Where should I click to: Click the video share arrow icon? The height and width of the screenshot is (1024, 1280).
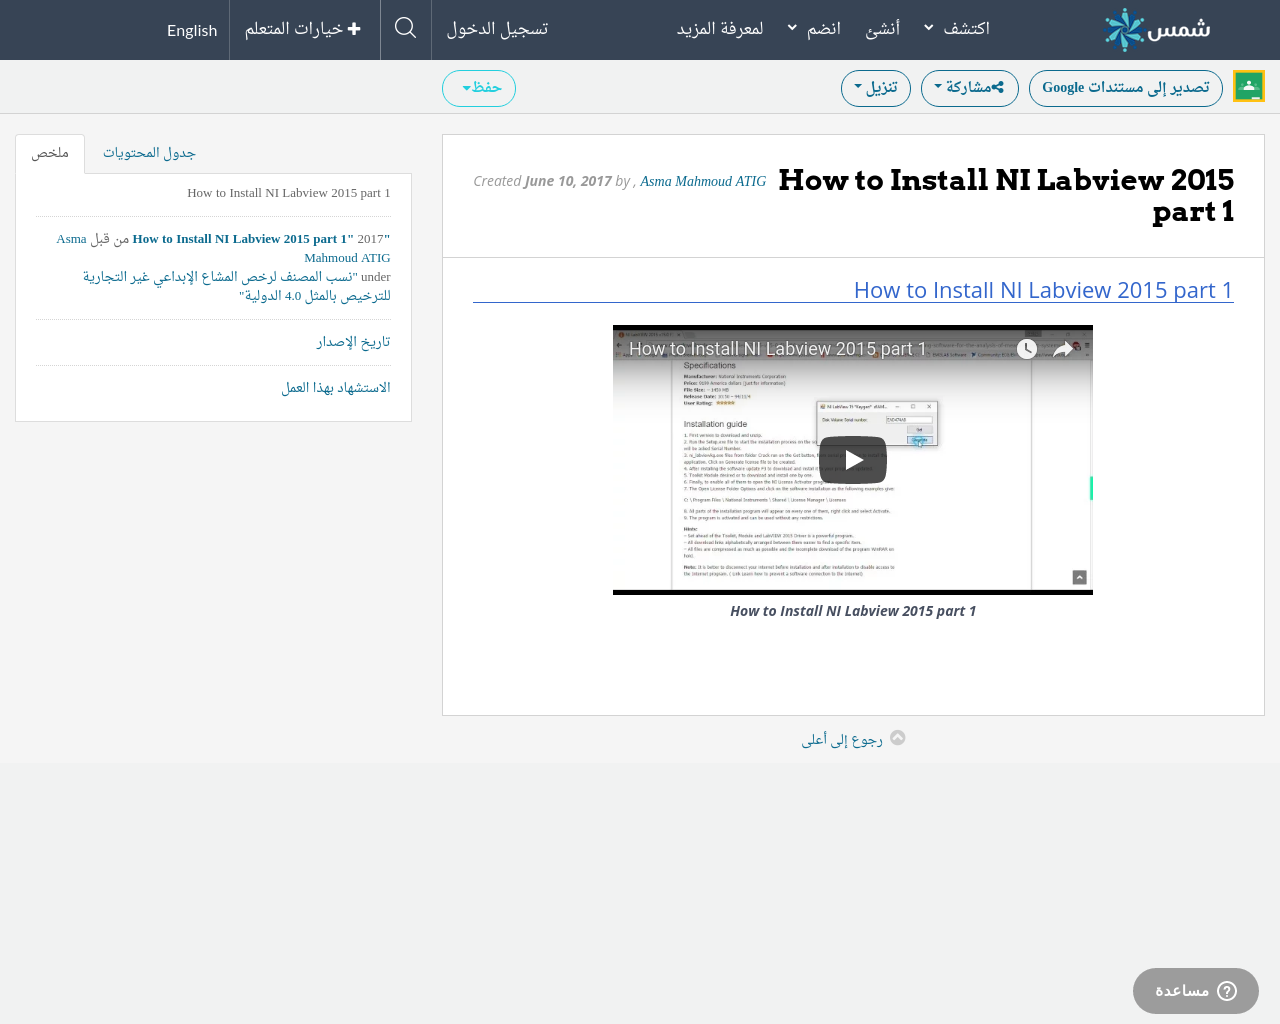click(1063, 349)
